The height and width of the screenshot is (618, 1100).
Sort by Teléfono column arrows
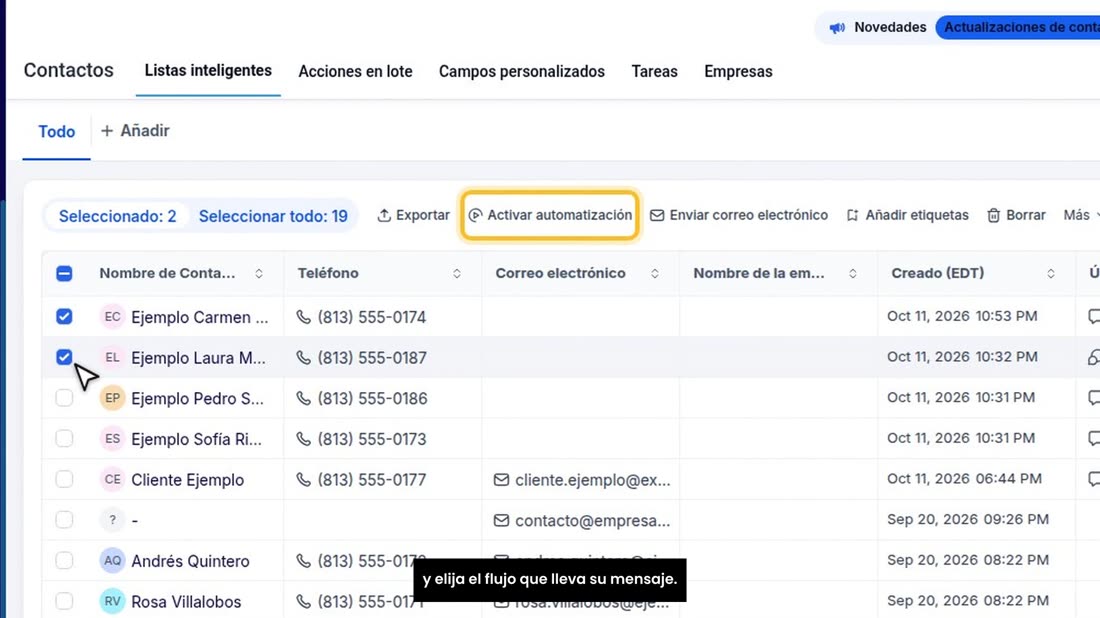[457, 274]
